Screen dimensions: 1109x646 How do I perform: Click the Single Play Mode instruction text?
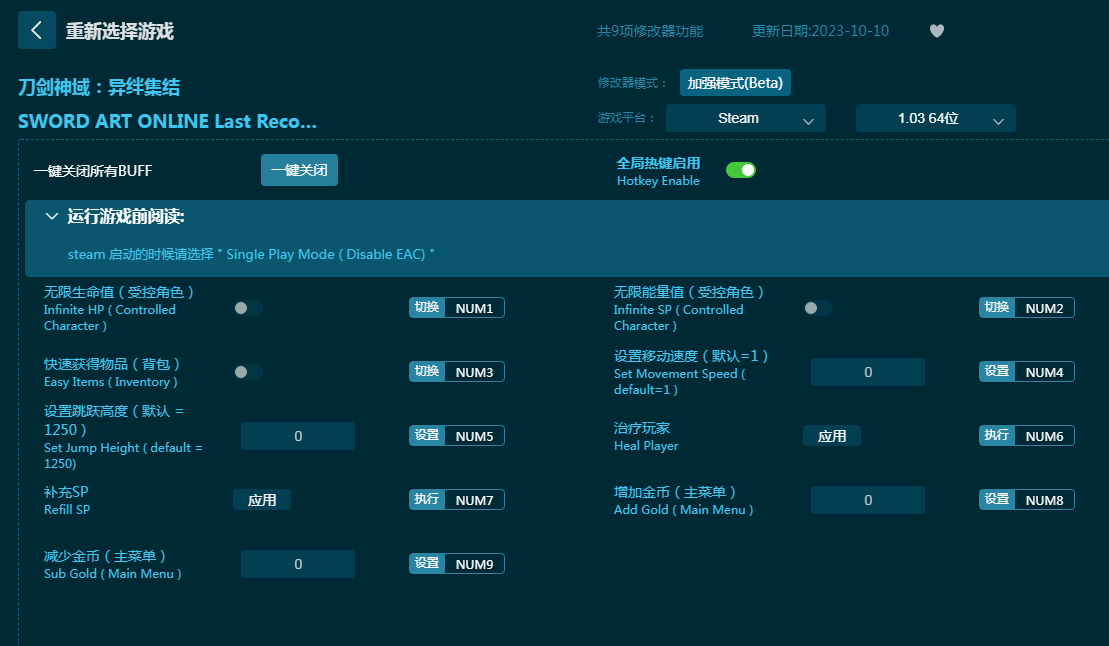251,254
